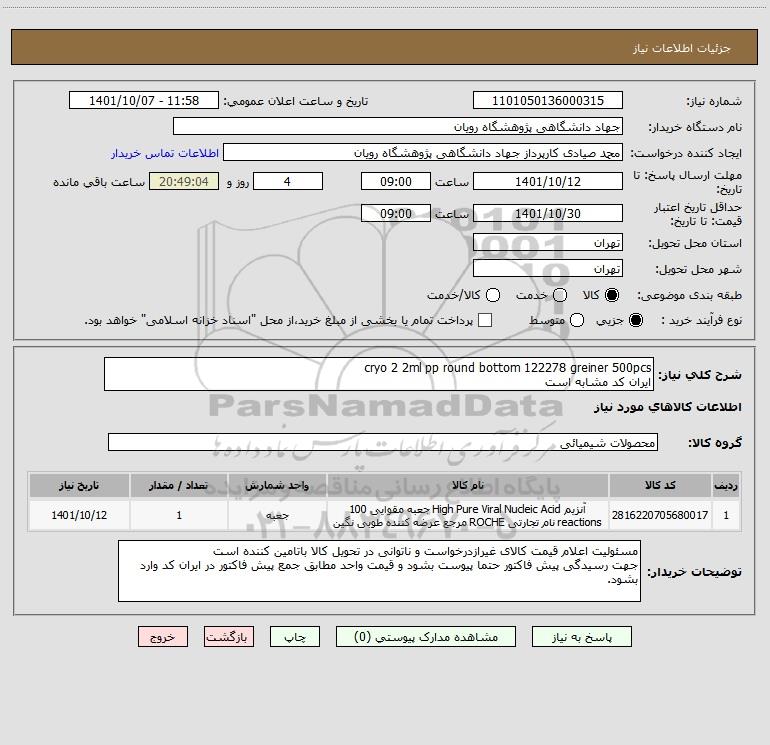Click the table date cell 1401/10/12
Screen dimensions: 770x745
coord(79,515)
